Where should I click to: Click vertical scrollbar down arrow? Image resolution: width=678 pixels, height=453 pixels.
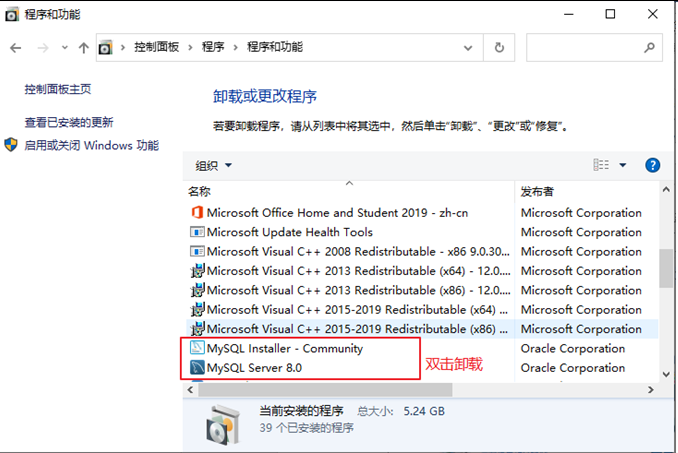(x=666, y=374)
